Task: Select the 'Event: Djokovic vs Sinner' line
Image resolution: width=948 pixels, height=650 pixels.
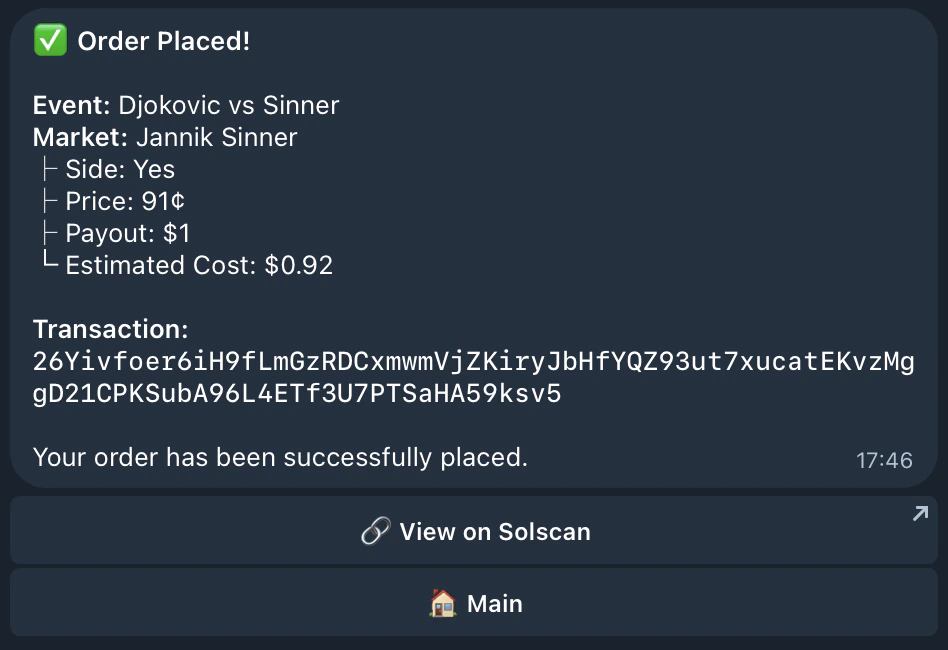Action: 186,105
